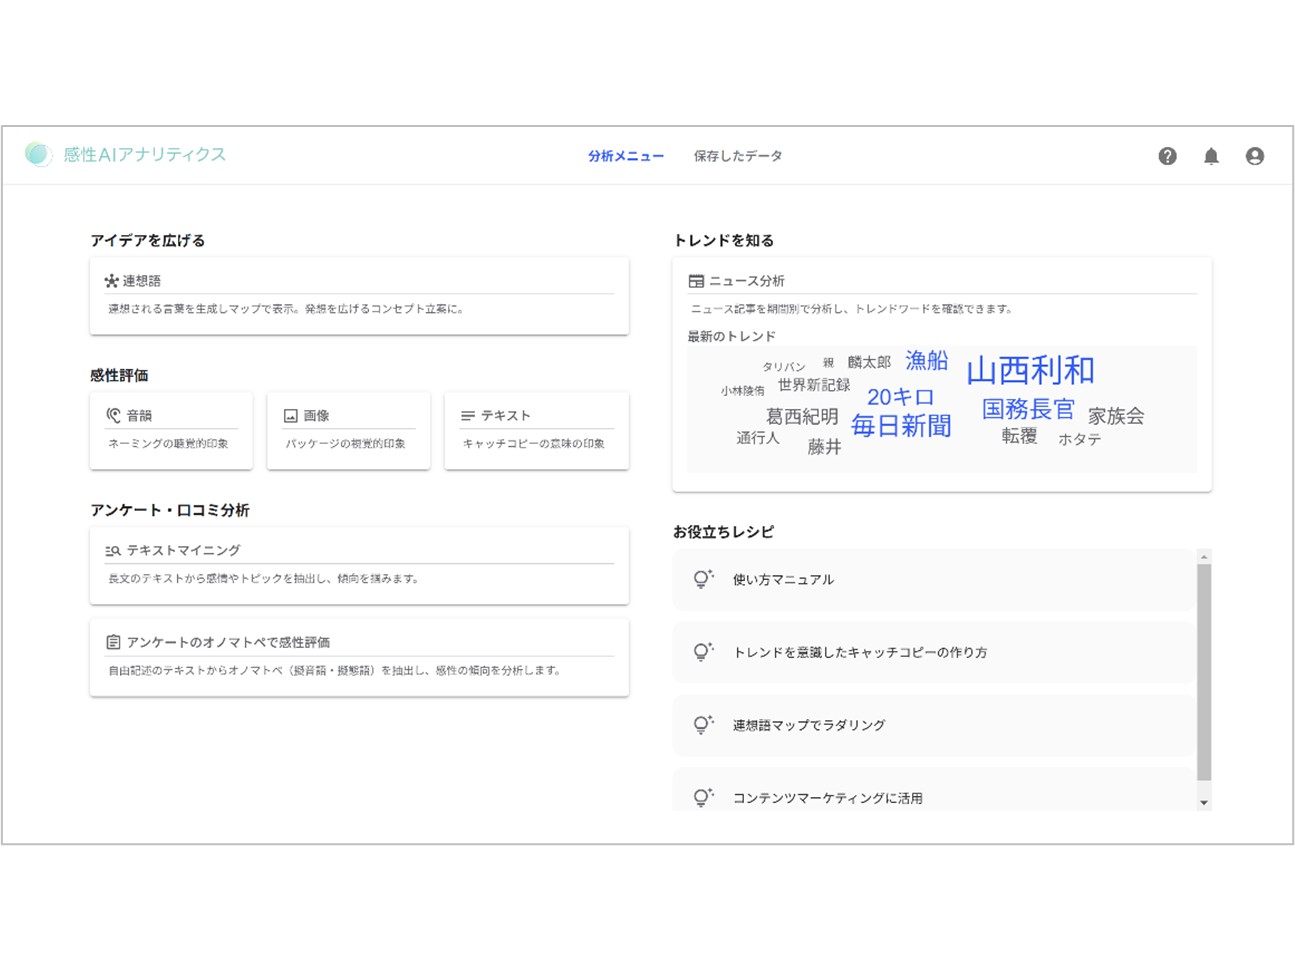Select the 音韻 ear icon
1295x971 pixels.
coord(114,415)
